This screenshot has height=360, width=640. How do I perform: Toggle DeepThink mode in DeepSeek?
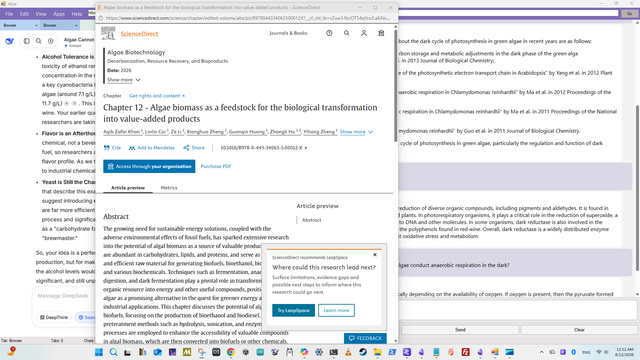point(53,317)
